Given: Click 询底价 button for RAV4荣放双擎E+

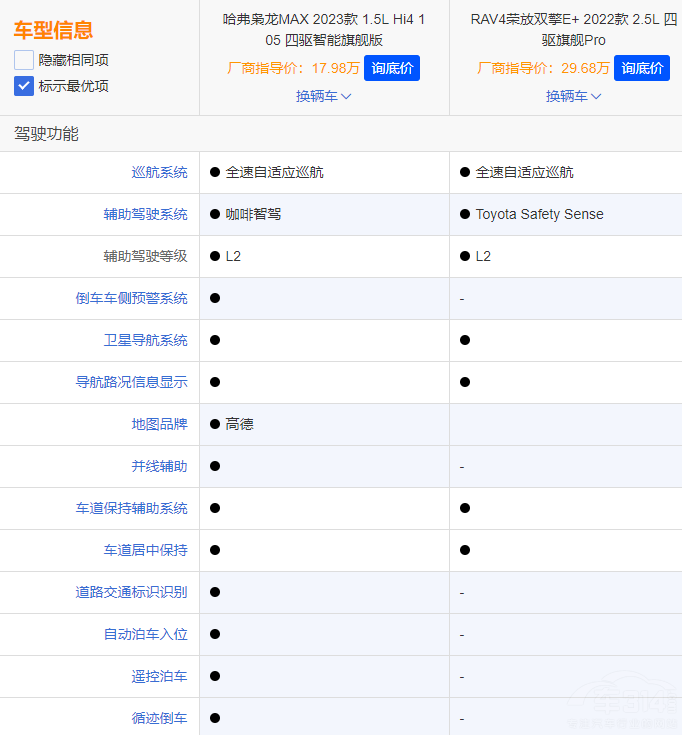Looking at the screenshot, I should point(641,68).
